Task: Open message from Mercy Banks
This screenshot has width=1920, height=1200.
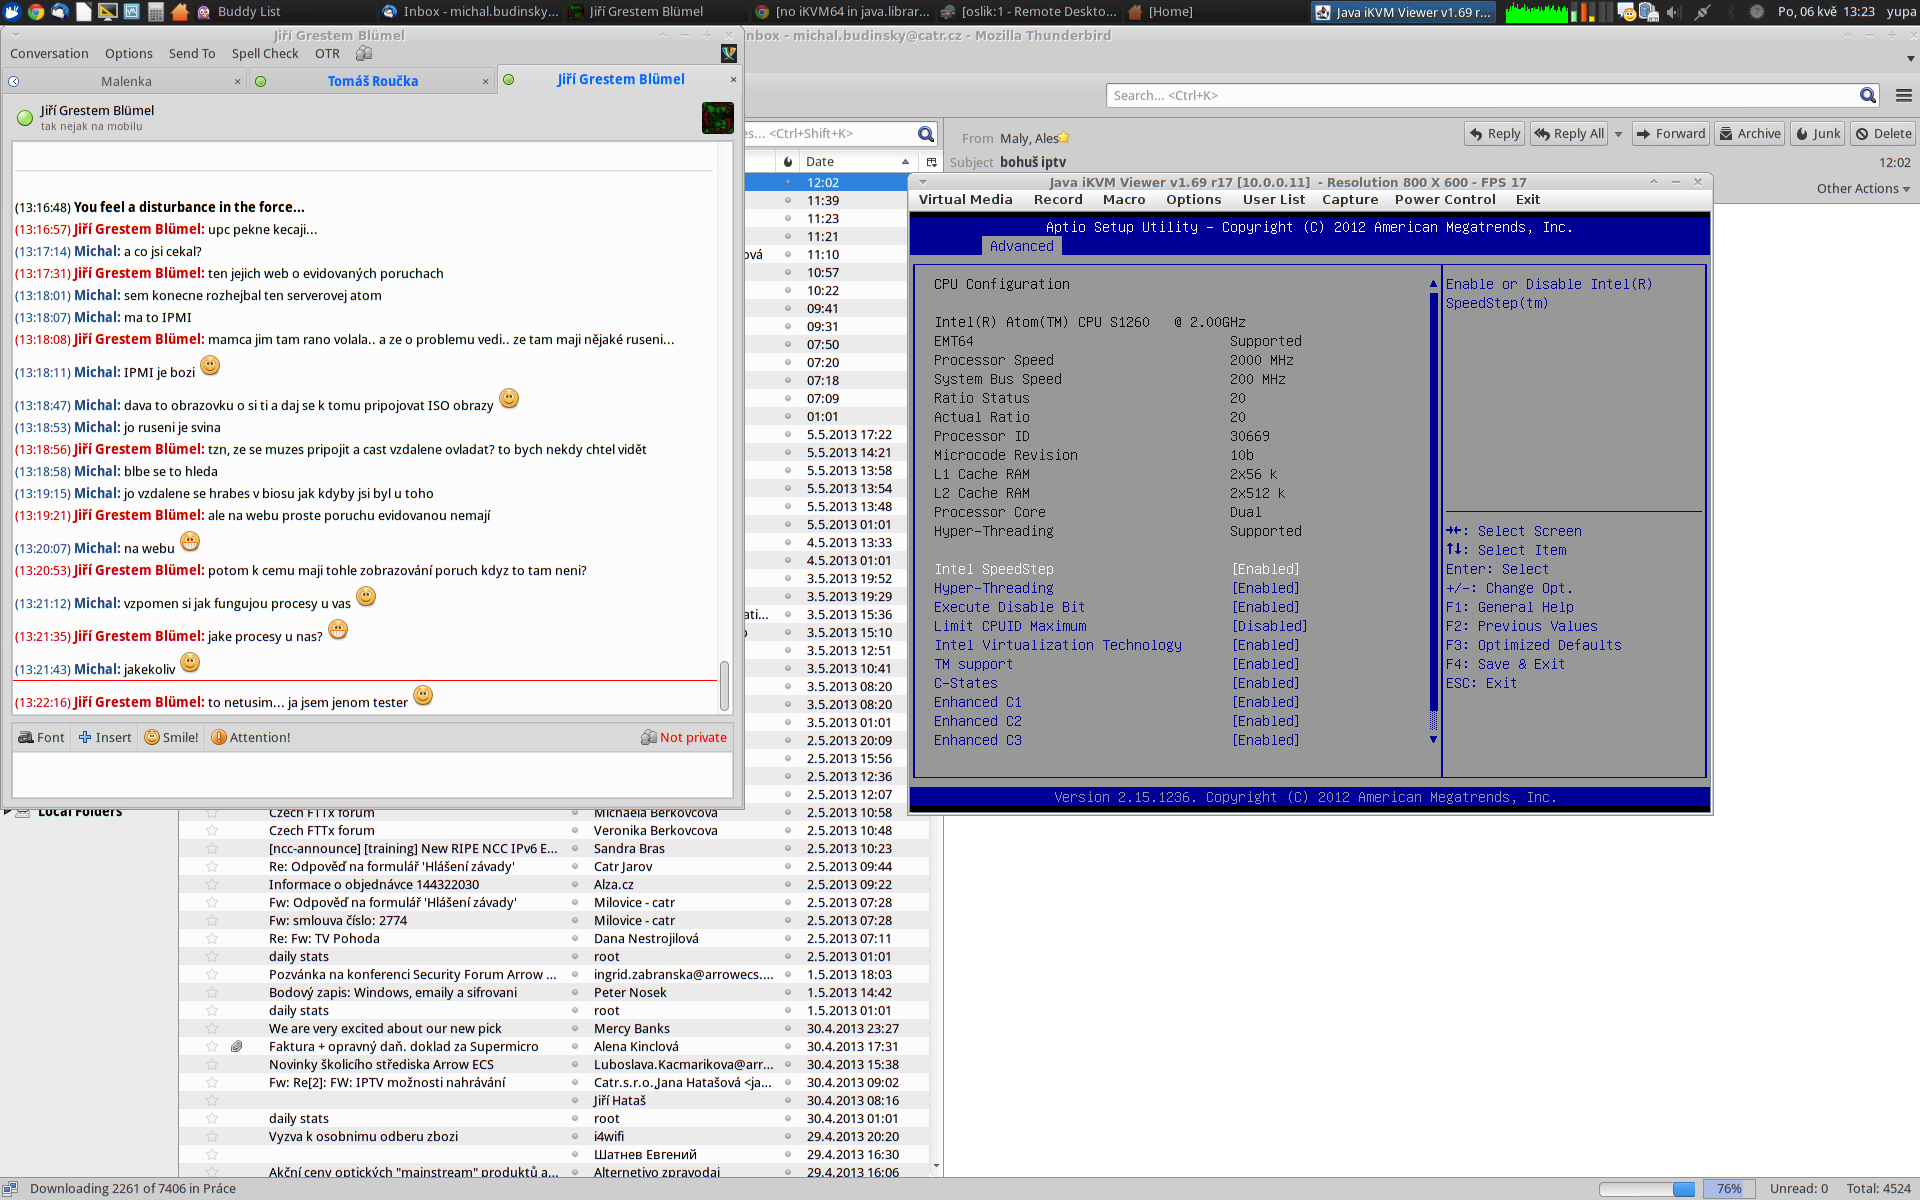Action: pyautogui.click(x=554, y=1028)
